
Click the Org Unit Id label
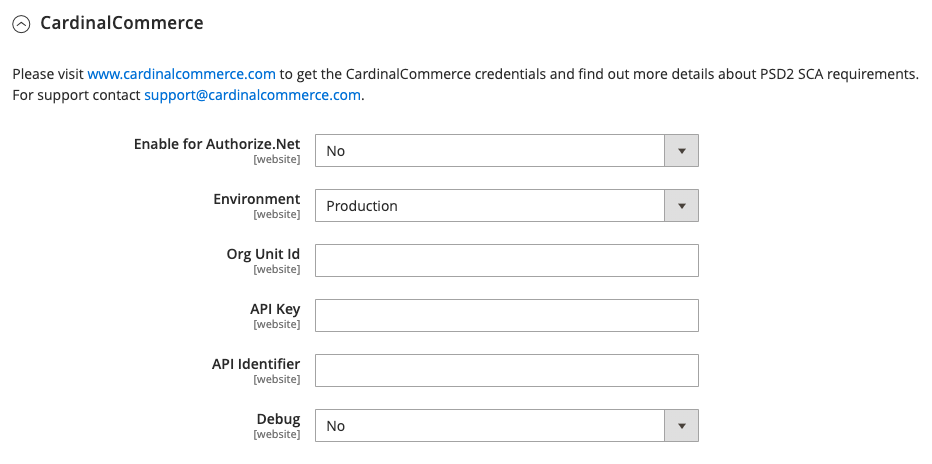coord(263,254)
